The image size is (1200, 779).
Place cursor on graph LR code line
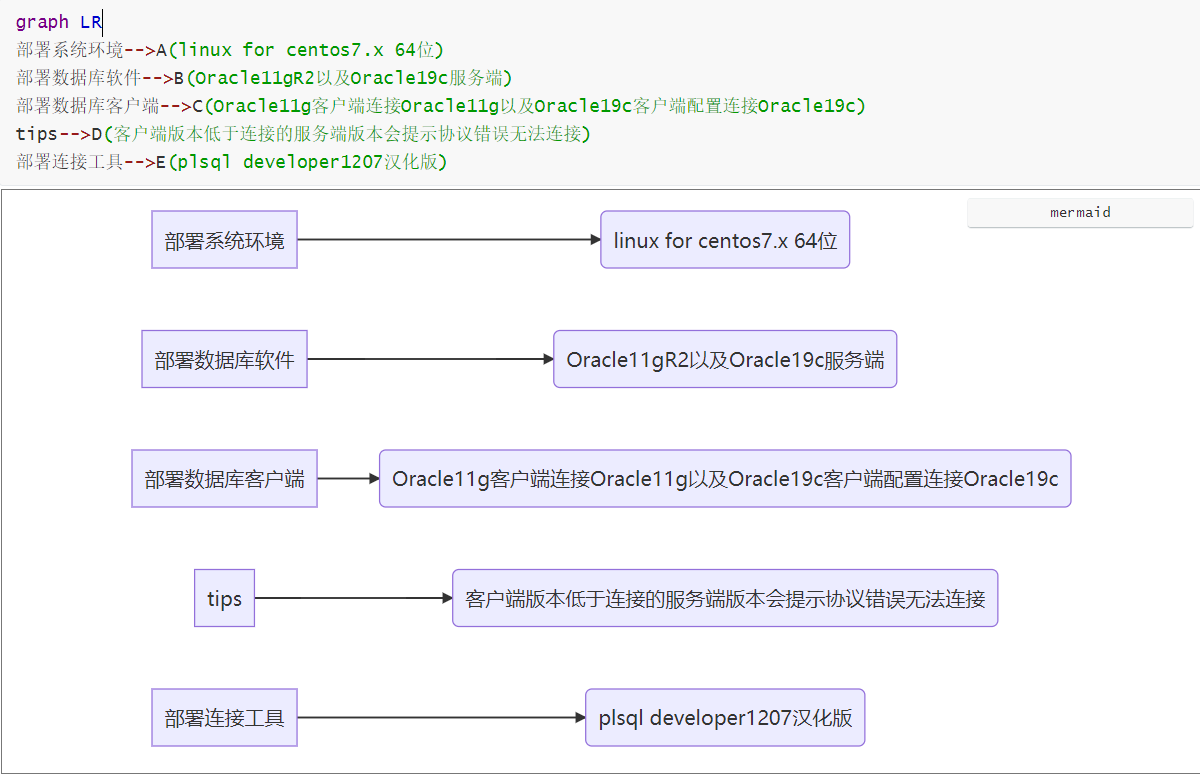[x=59, y=21]
